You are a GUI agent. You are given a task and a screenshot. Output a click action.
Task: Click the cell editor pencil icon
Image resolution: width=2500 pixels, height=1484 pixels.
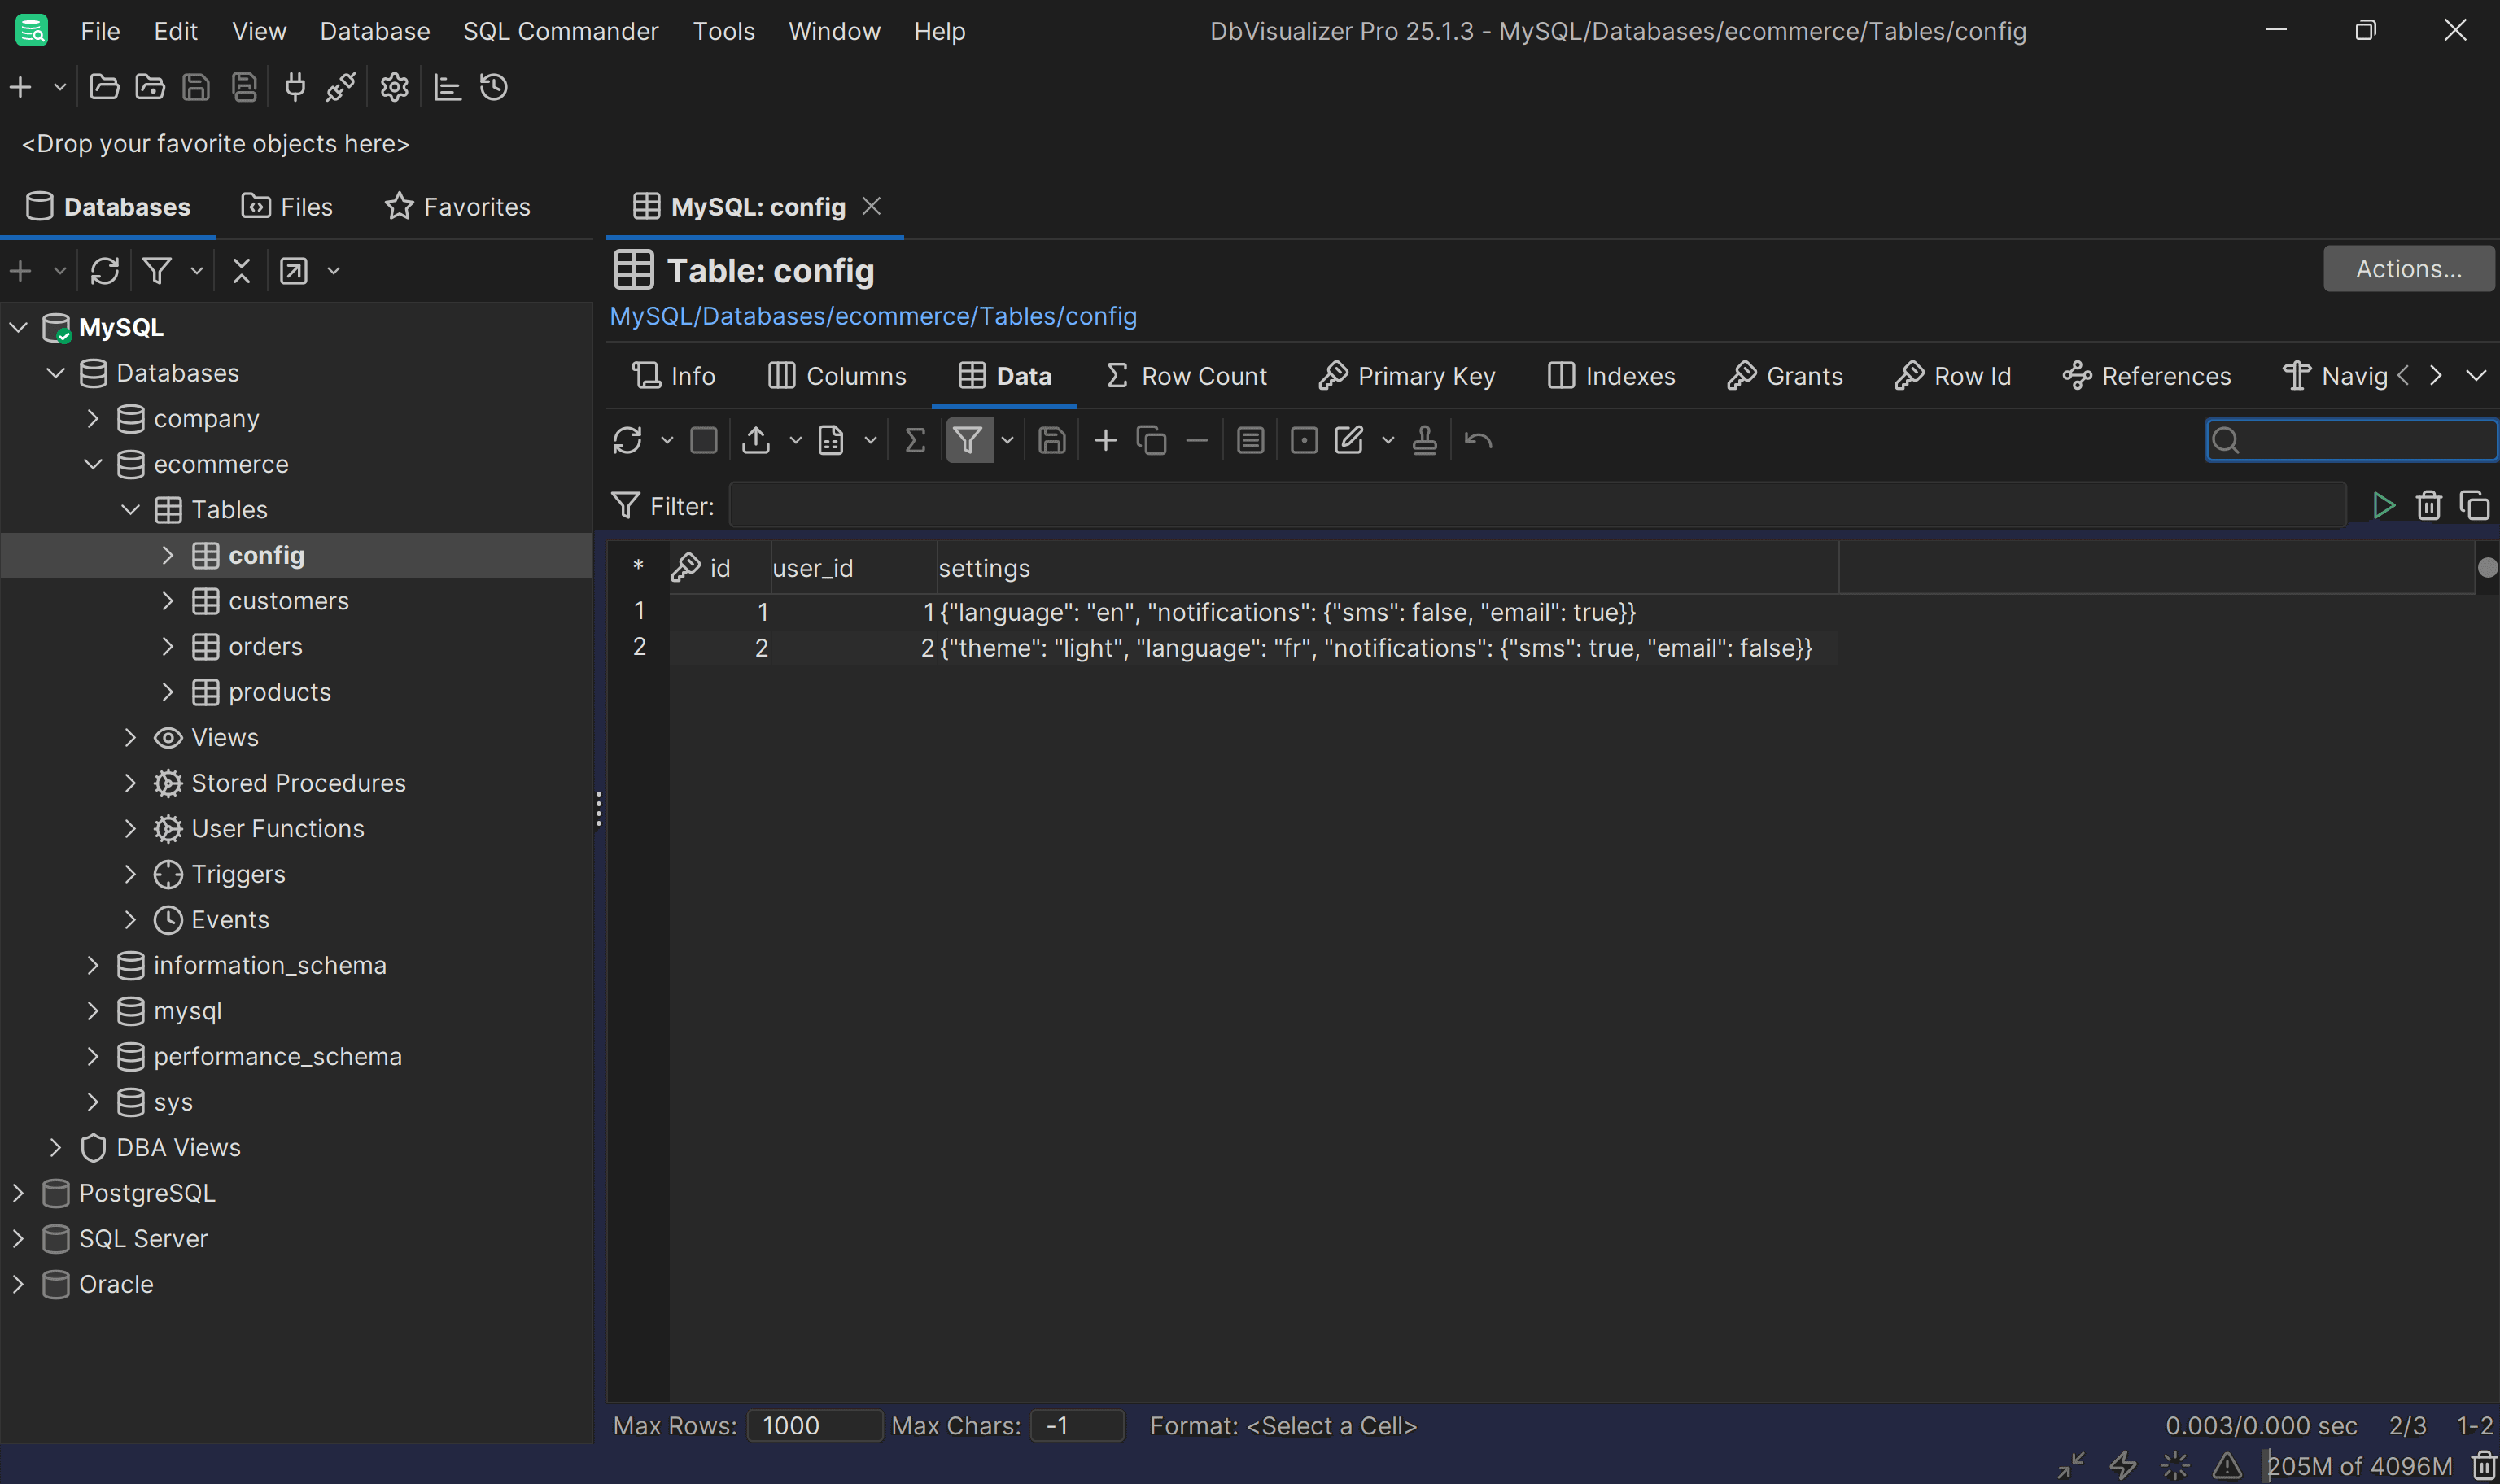click(x=1348, y=440)
